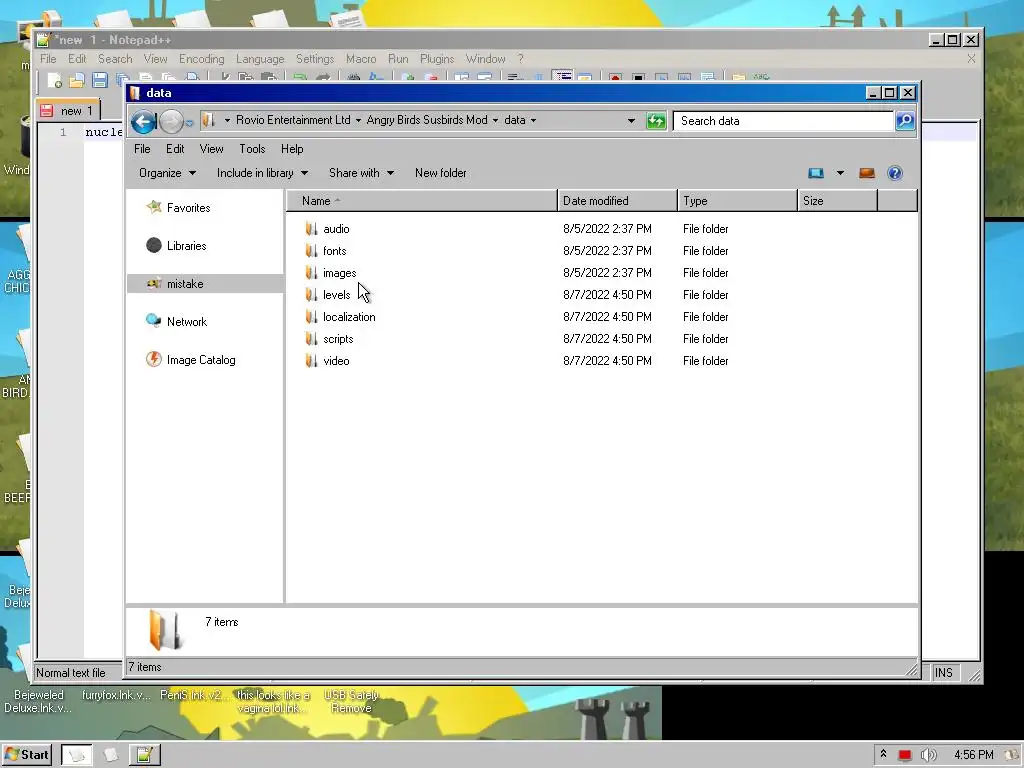Click the Explorer forward arrow button

pyautogui.click(x=171, y=121)
